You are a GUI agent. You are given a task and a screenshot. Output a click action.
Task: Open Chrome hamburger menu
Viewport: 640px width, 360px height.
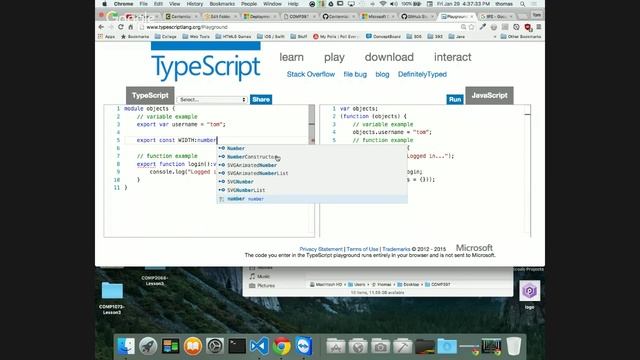point(539,27)
